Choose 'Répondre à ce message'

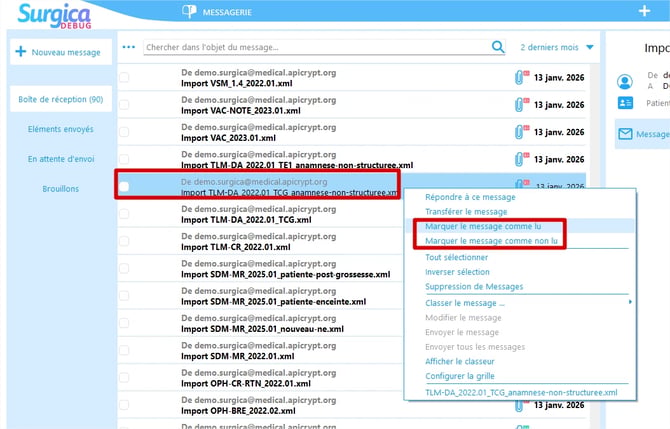470,197
